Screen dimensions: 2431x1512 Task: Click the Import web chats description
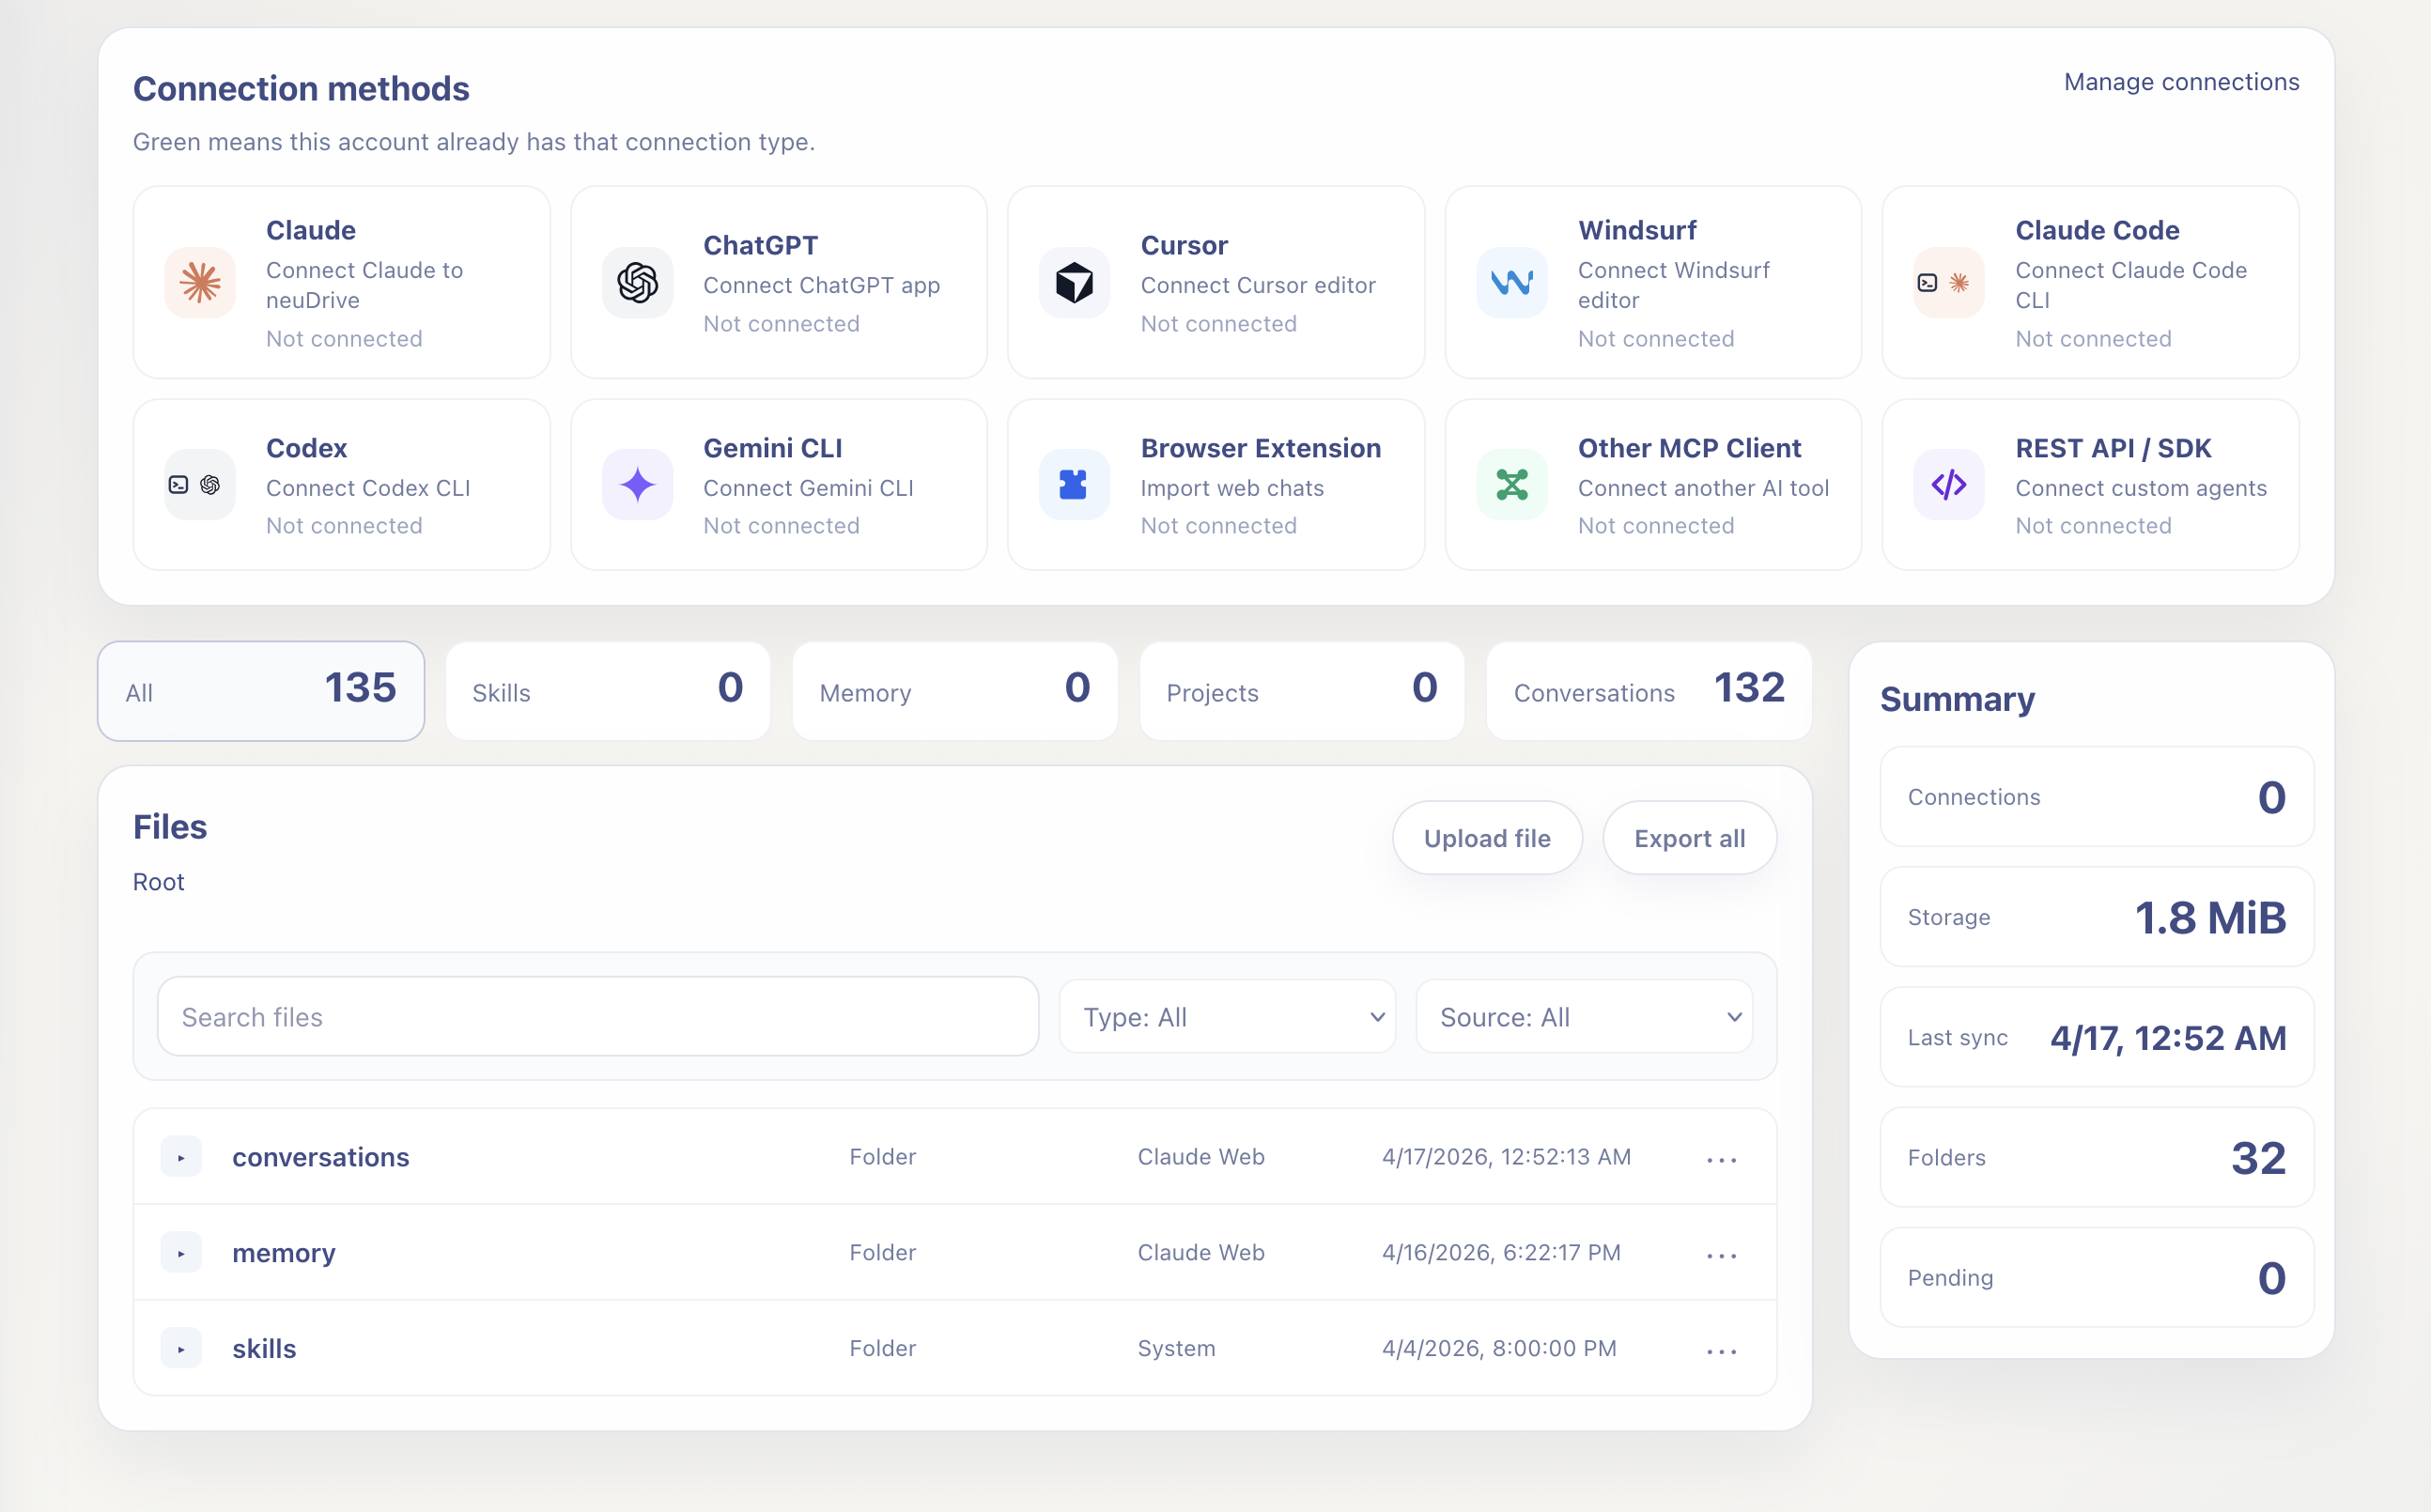(x=1232, y=488)
